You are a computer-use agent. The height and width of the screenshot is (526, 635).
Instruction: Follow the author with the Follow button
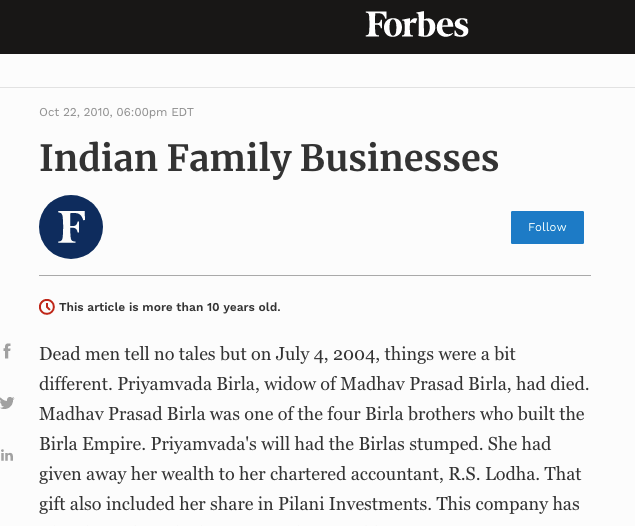[x=547, y=227]
